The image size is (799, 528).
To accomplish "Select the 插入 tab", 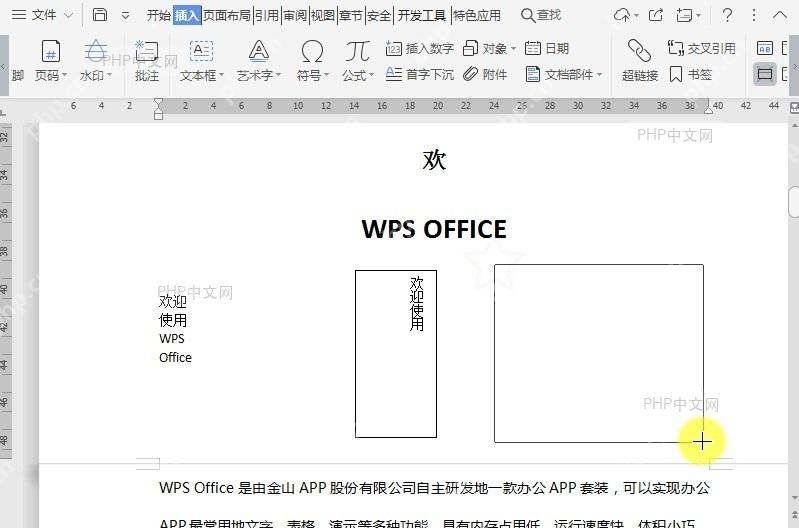I will 187,15.
